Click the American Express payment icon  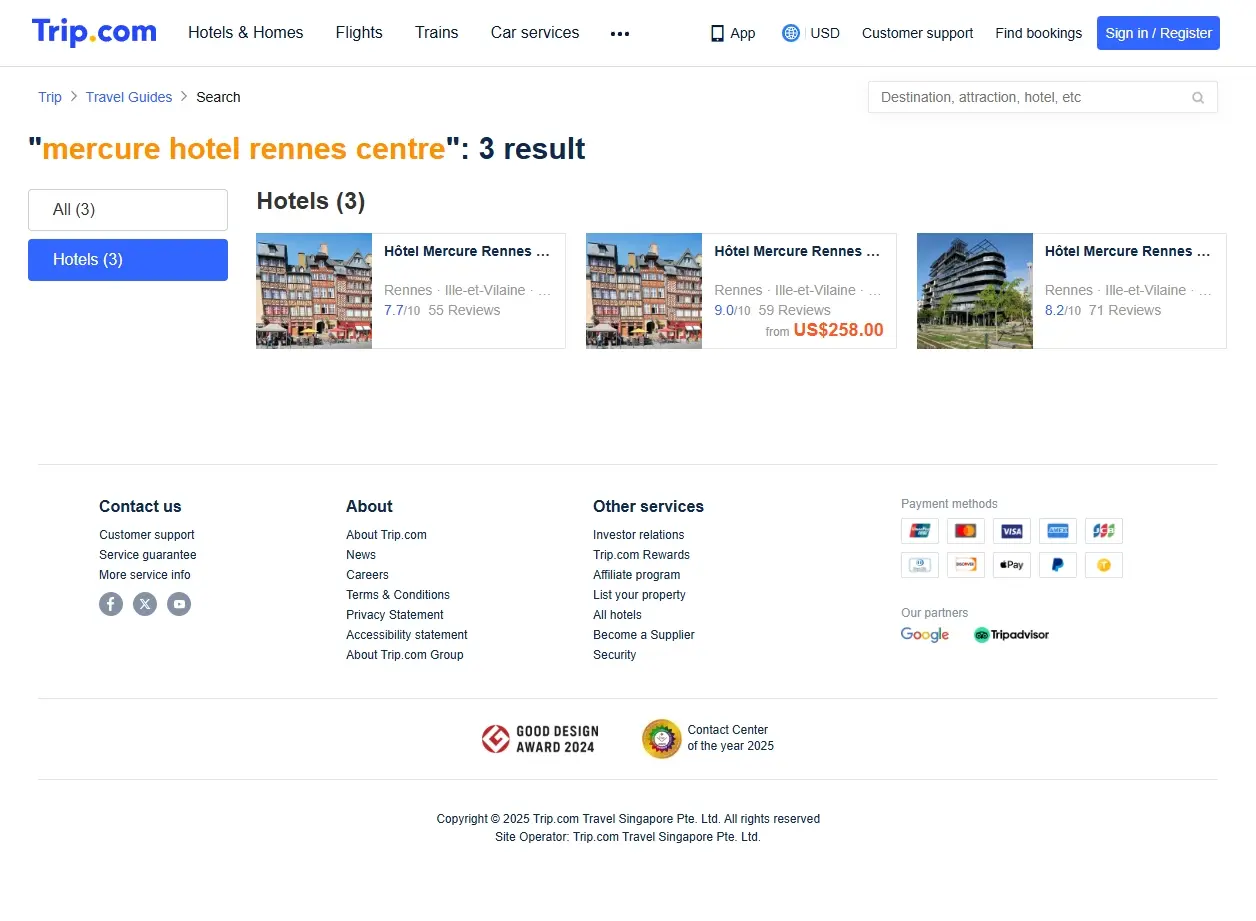click(x=1058, y=531)
